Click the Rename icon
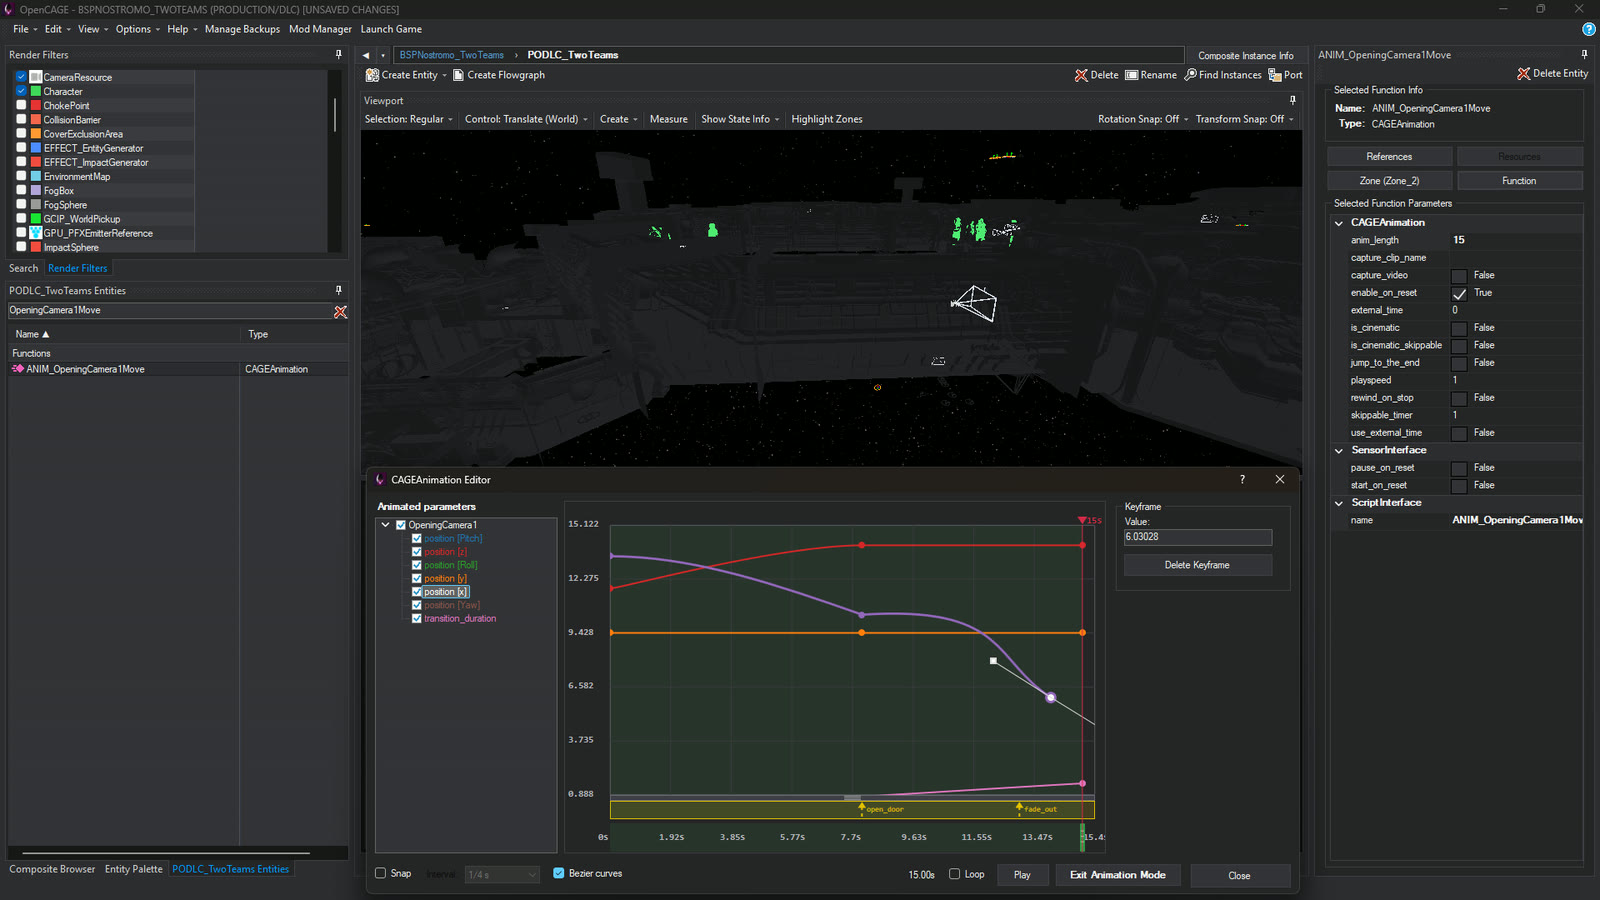The width and height of the screenshot is (1600, 900). [x=1132, y=75]
